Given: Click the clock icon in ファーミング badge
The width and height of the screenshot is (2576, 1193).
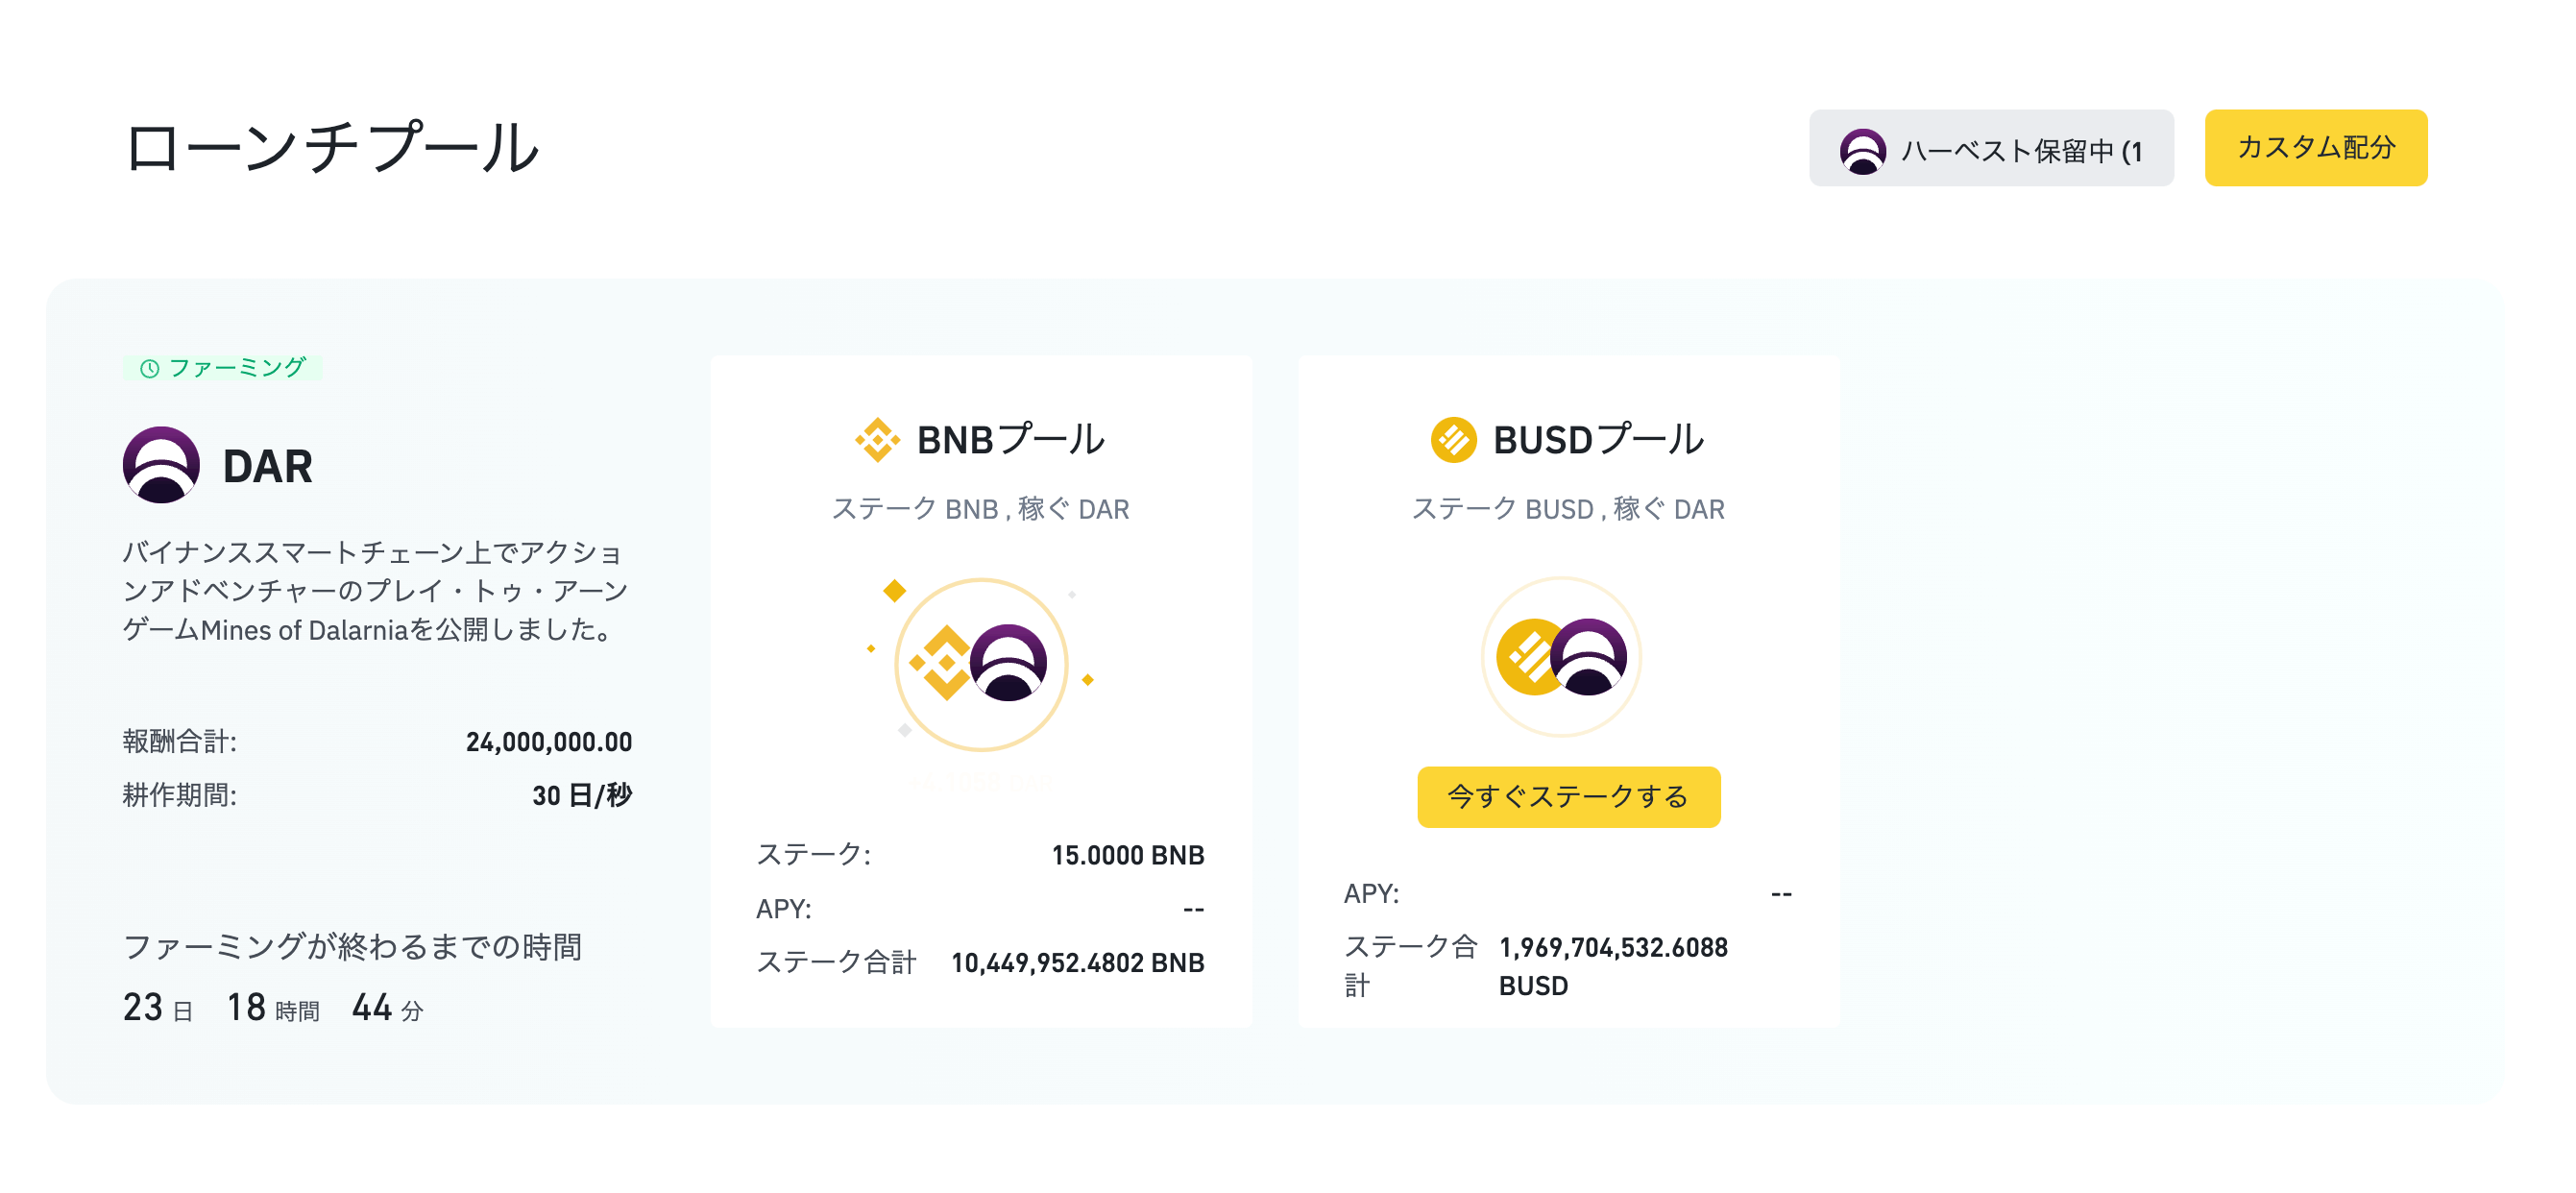Looking at the screenshot, I should pyautogui.click(x=149, y=369).
